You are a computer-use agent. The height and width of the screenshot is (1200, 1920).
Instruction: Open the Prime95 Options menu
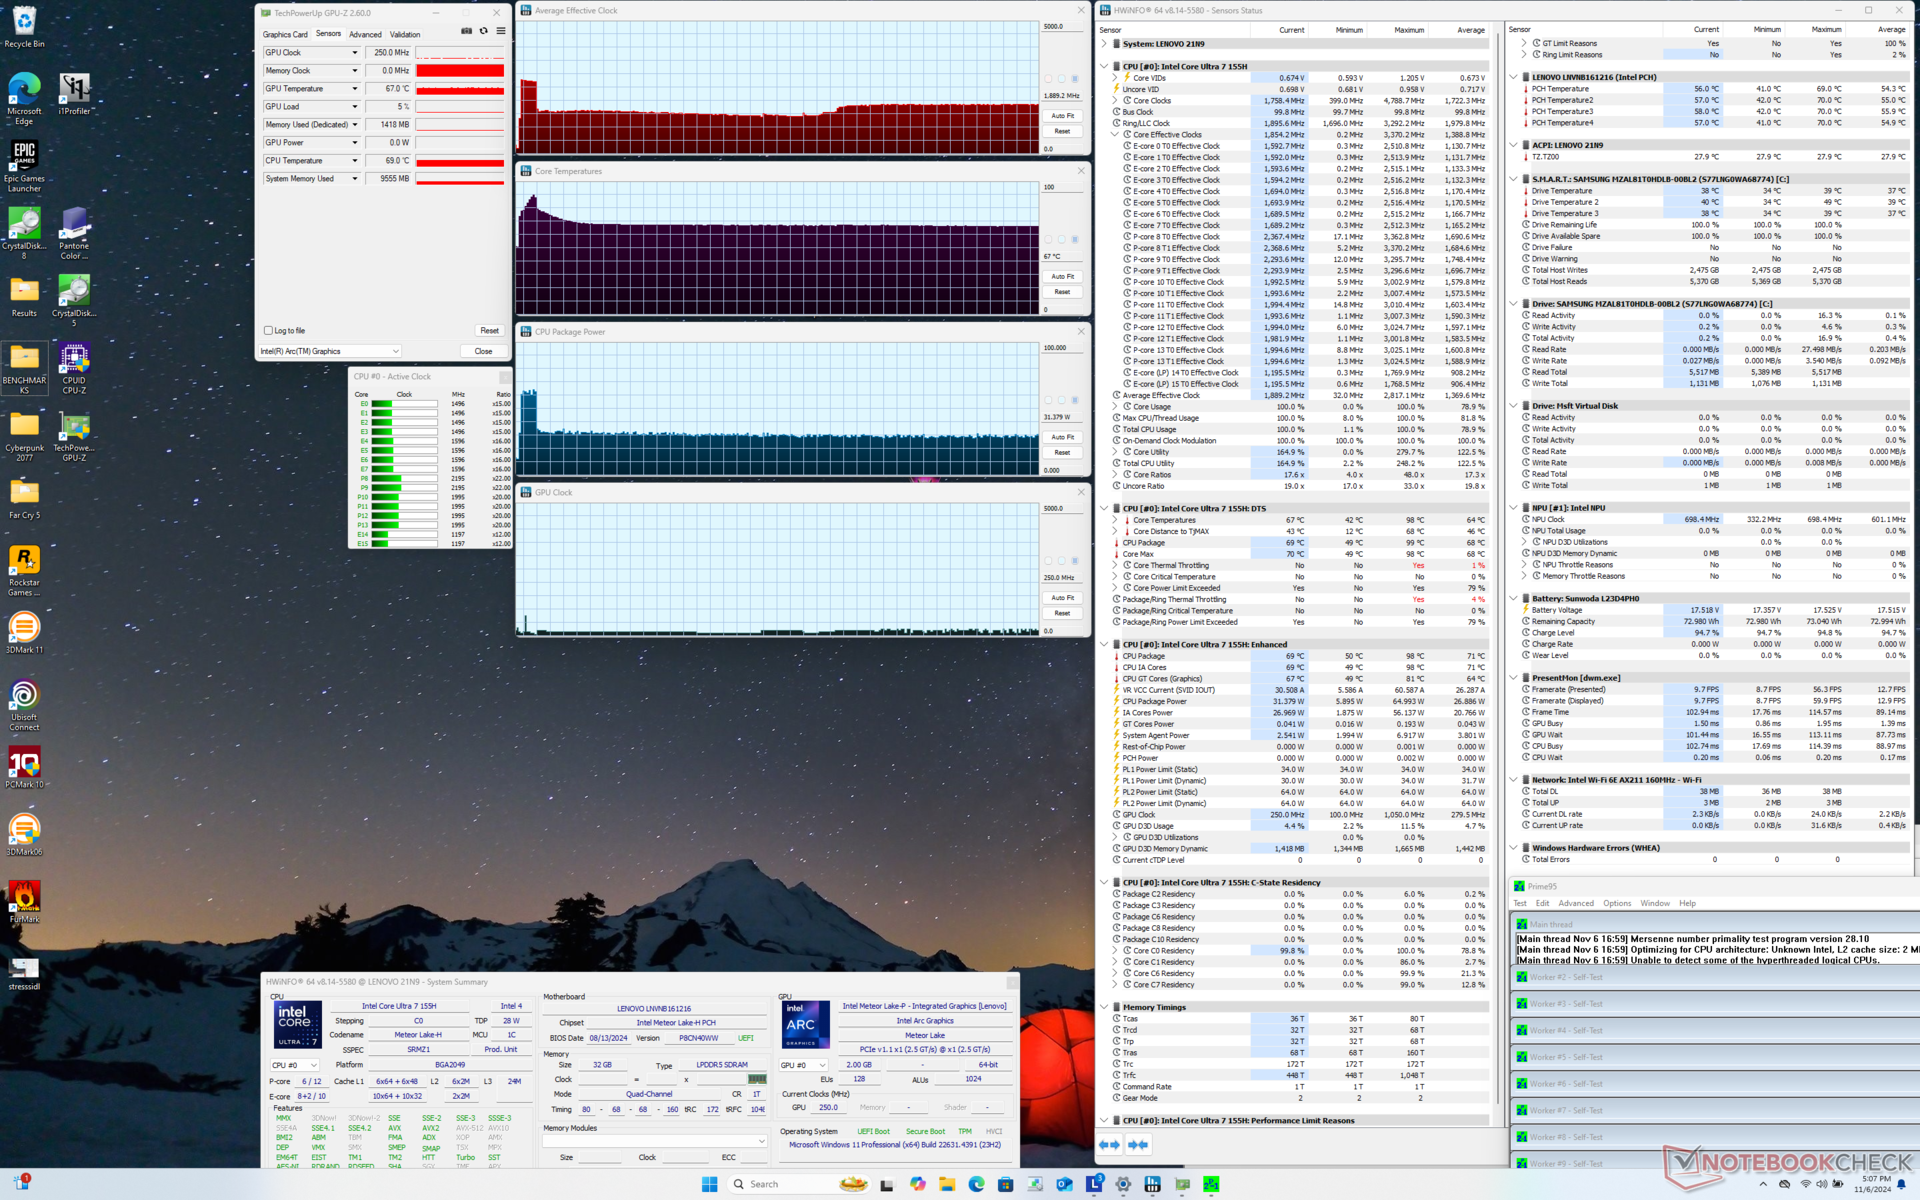[1617, 903]
